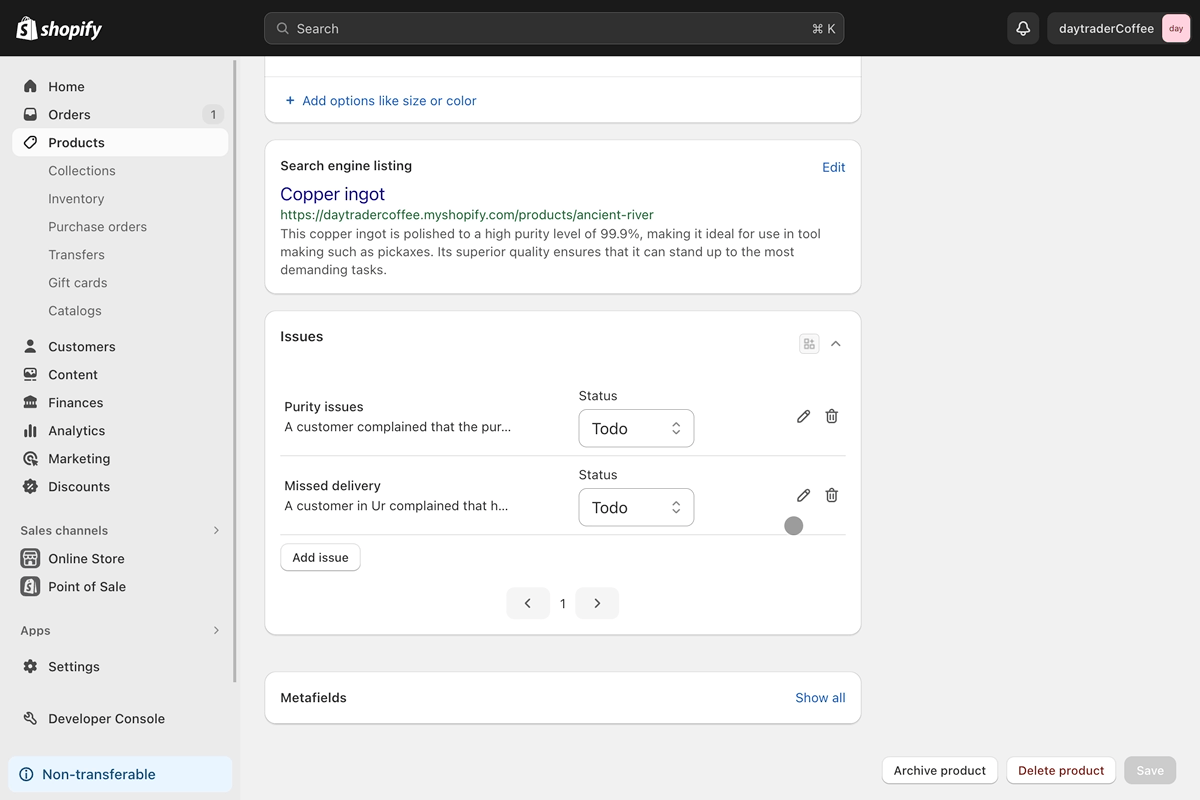Viewport: 1200px width, 800px height.
Task: Open Catalogs submenu item
Action: pyautogui.click(x=75, y=311)
